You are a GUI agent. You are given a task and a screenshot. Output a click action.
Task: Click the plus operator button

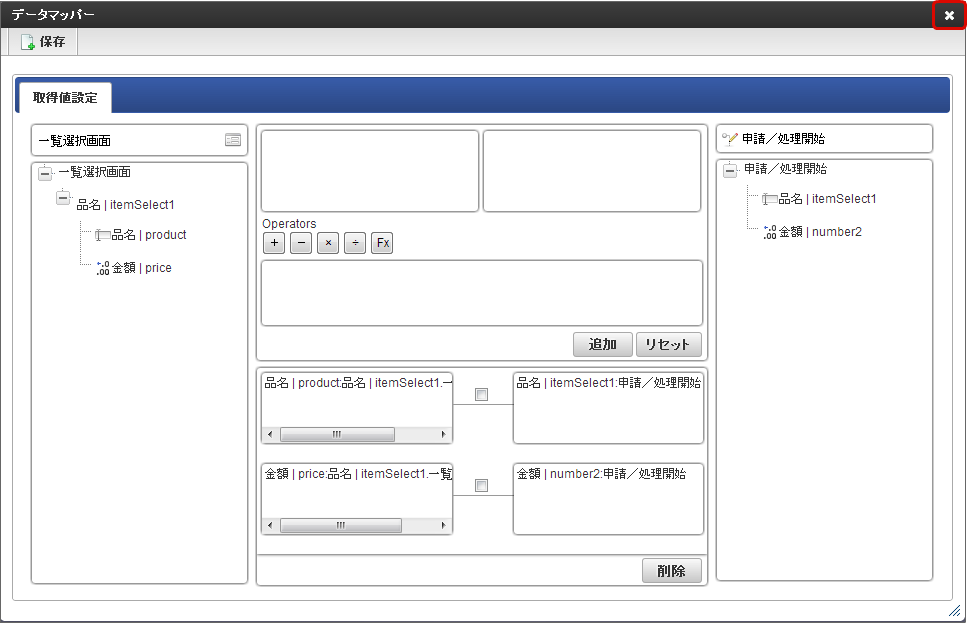click(x=274, y=243)
